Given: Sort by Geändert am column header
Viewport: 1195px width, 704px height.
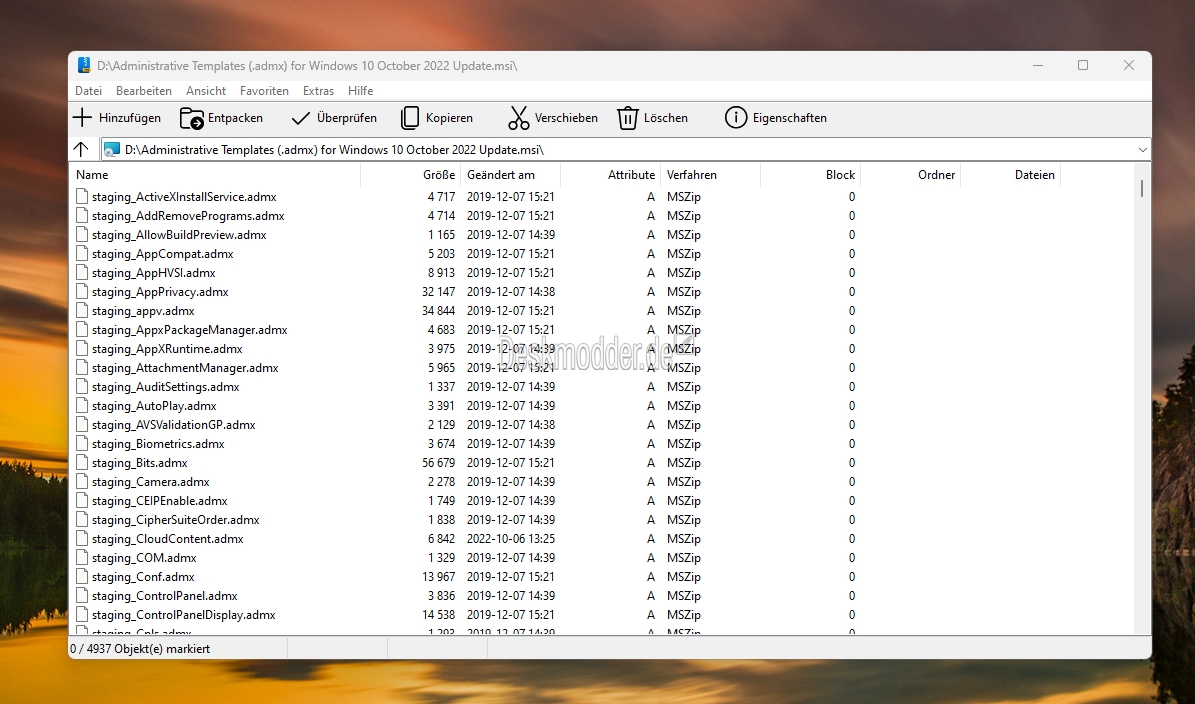Looking at the screenshot, I should [x=501, y=174].
